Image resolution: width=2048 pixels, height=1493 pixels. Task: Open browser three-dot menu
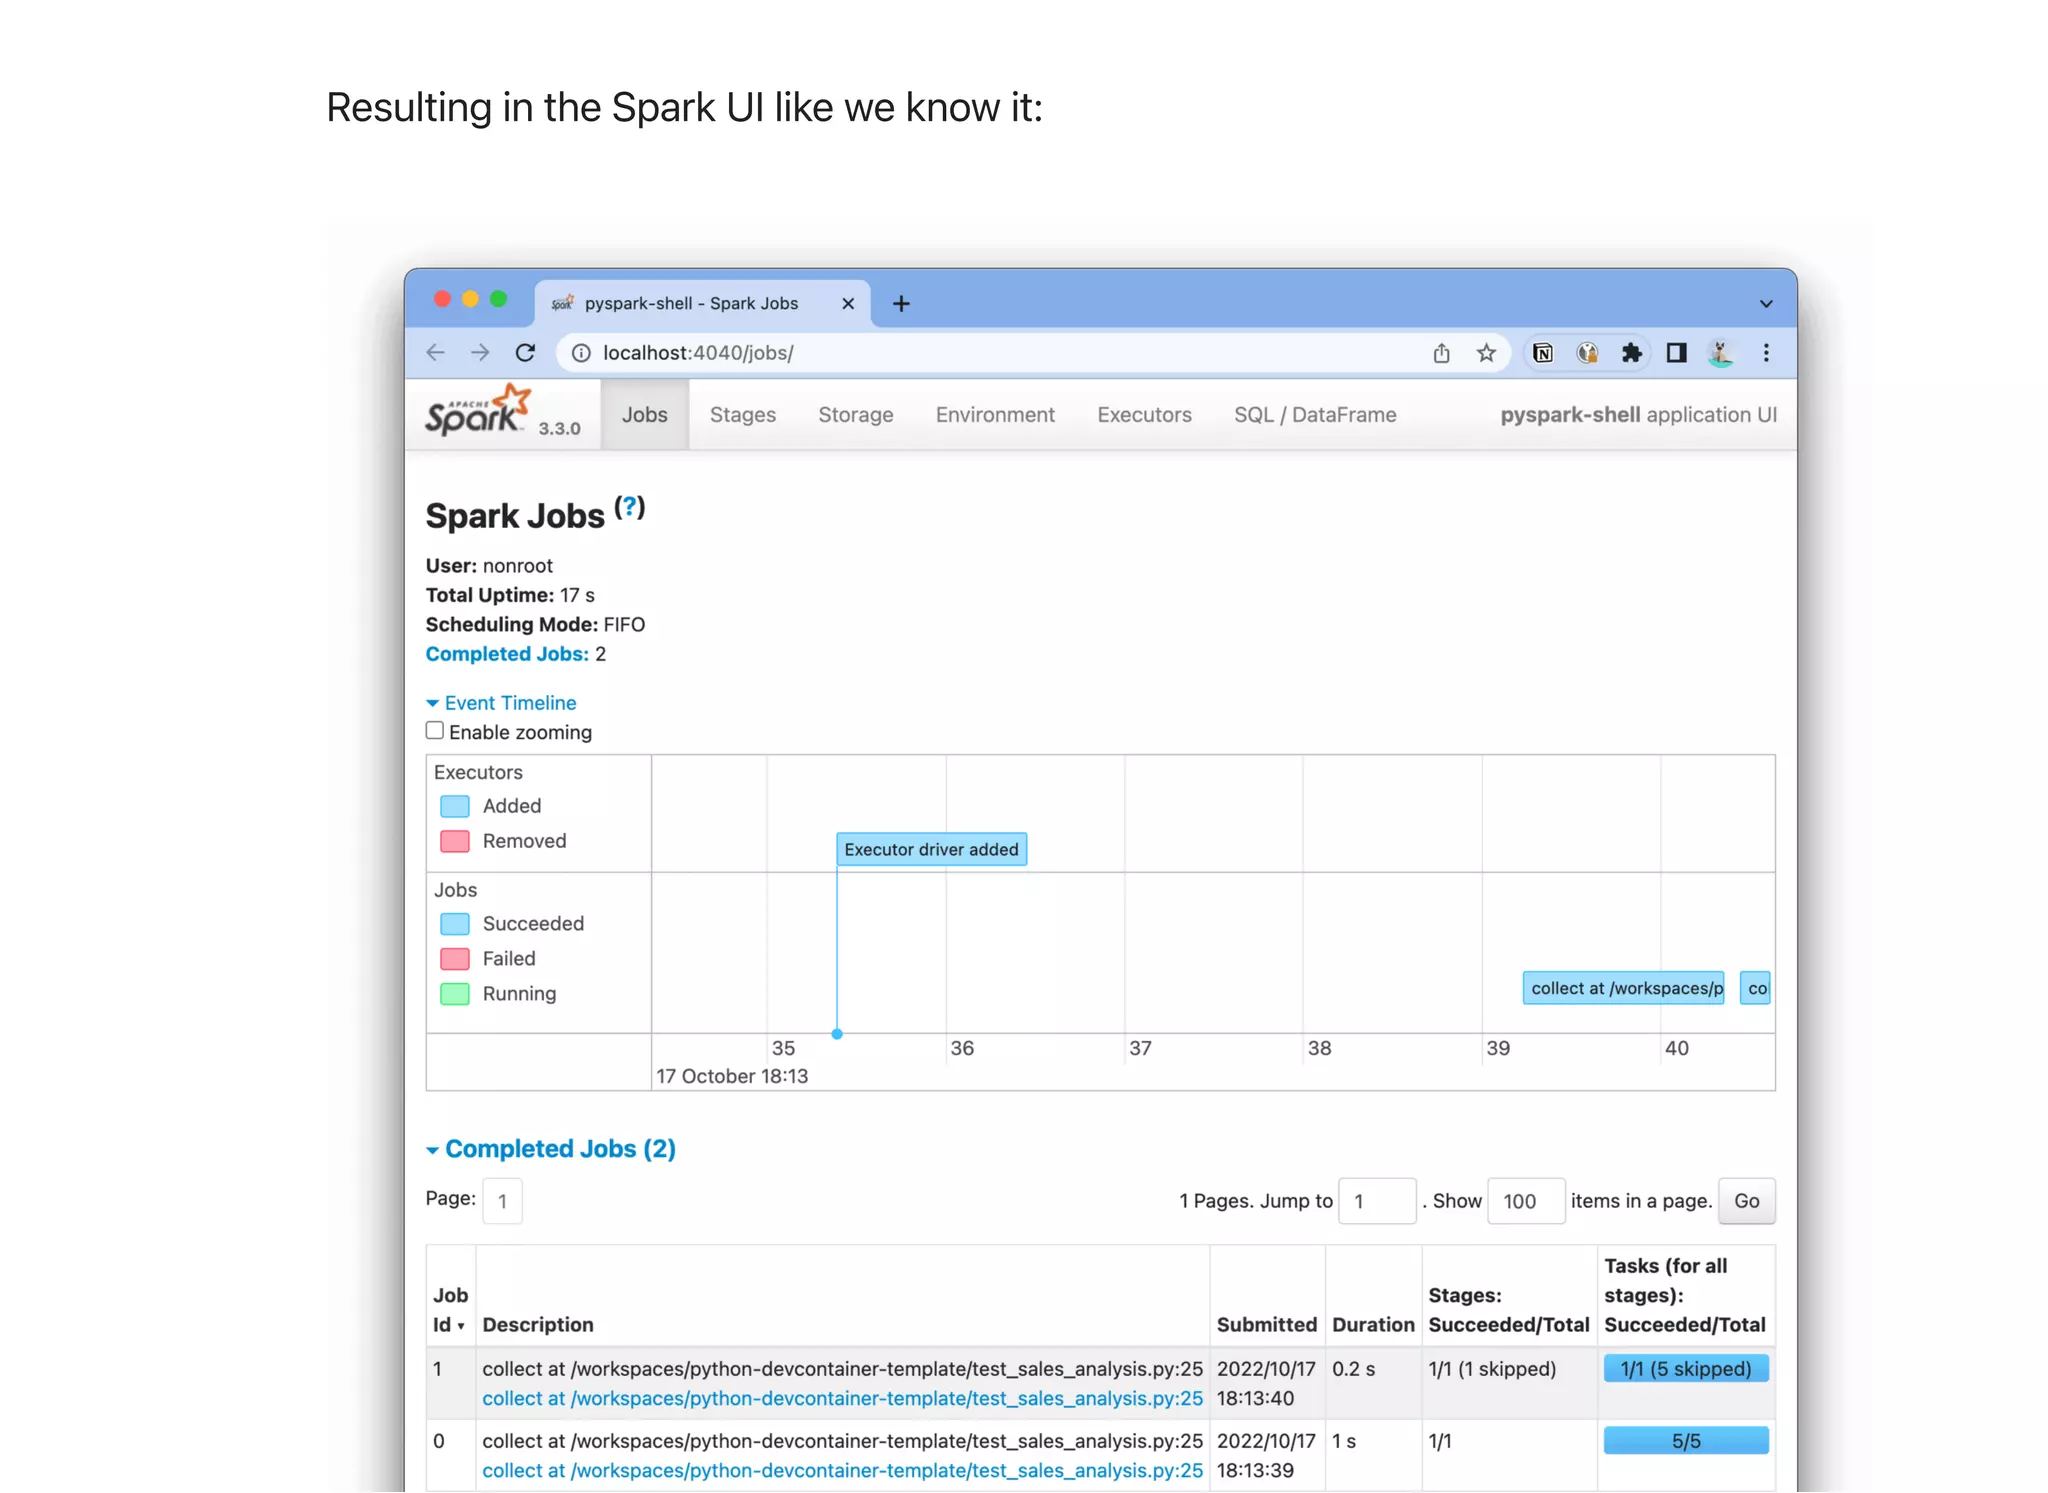pos(1766,353)
